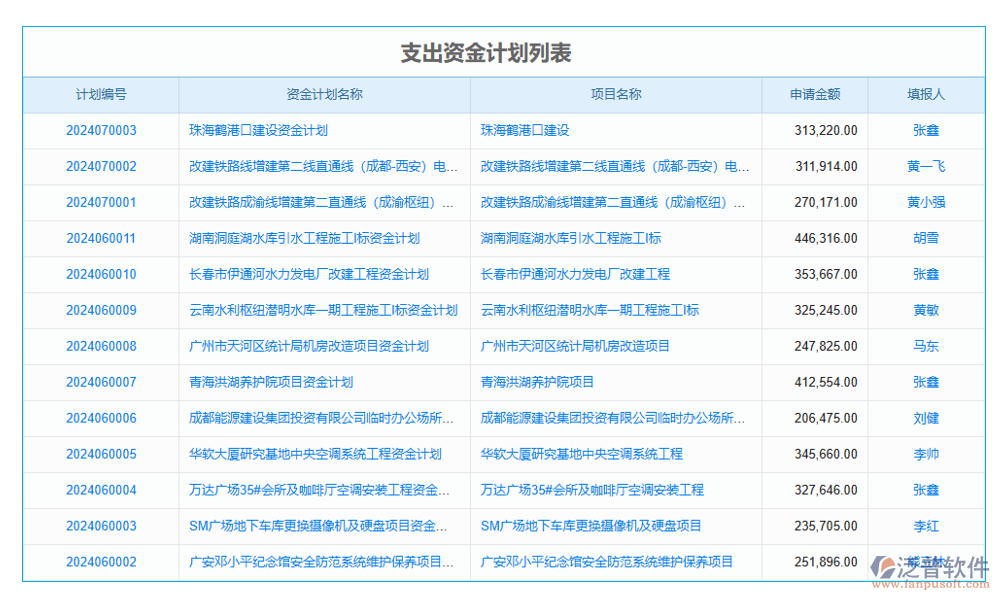Screen dimensions: 1000x600
Task: Open plan number 2024070003
Action: (100, 130)
